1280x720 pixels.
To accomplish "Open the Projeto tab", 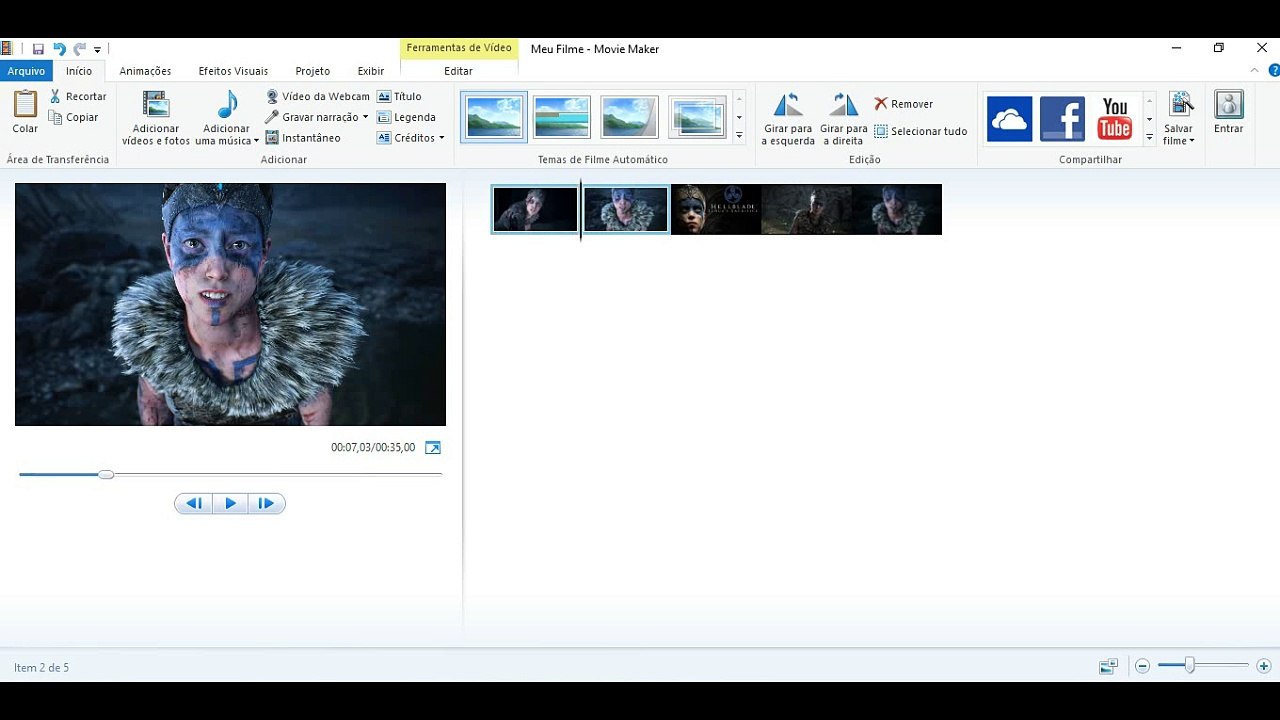I will [x=313, y=71].
